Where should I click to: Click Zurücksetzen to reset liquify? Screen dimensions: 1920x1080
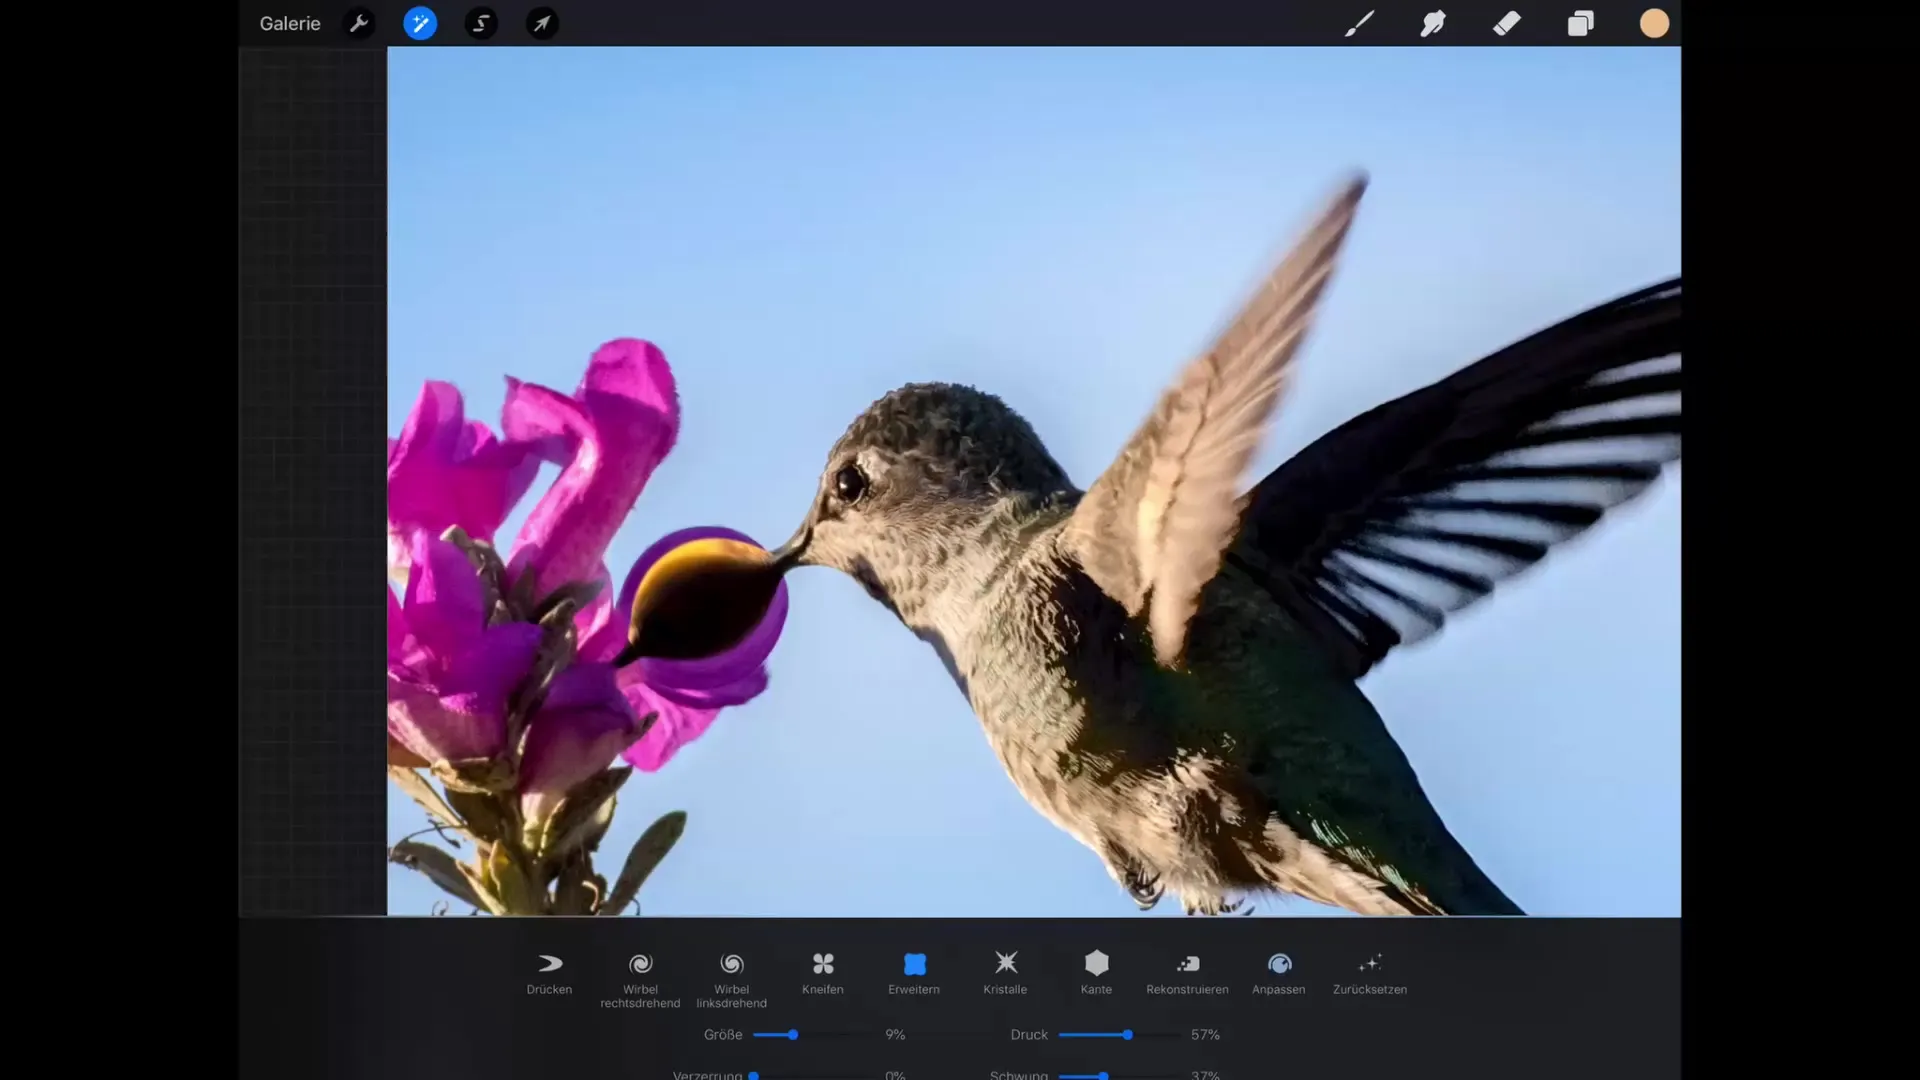1370,973
